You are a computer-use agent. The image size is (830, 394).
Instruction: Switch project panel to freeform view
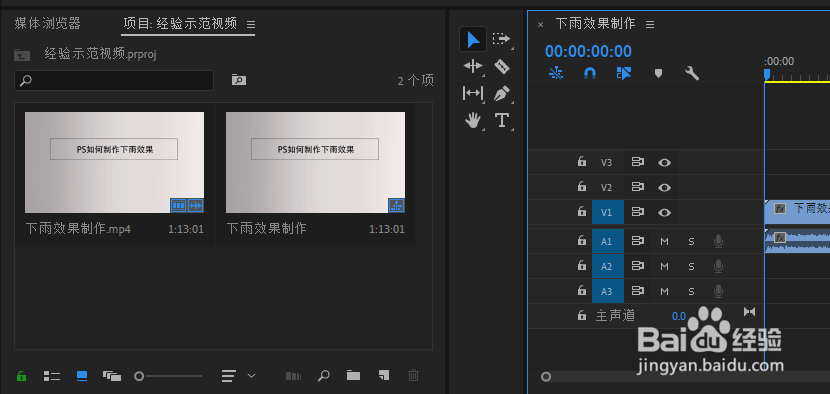click(x=112, y=376)
